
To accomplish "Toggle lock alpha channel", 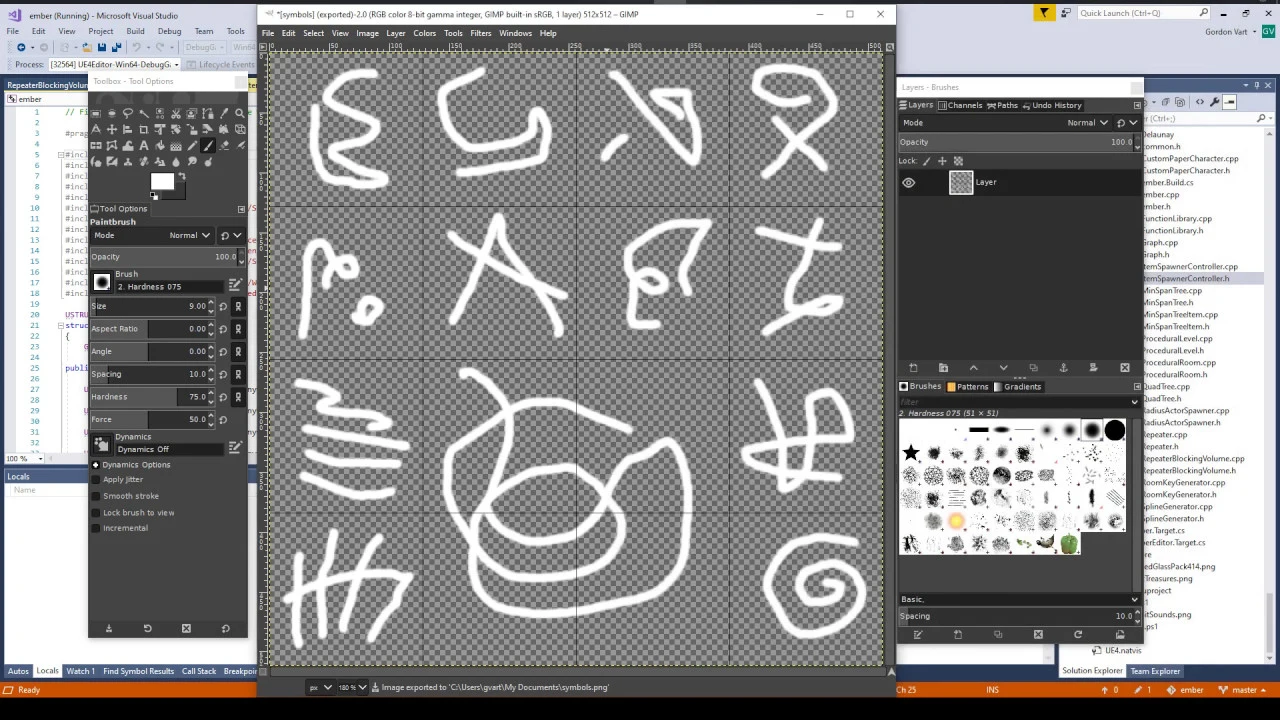I will (x=958, y=161).
